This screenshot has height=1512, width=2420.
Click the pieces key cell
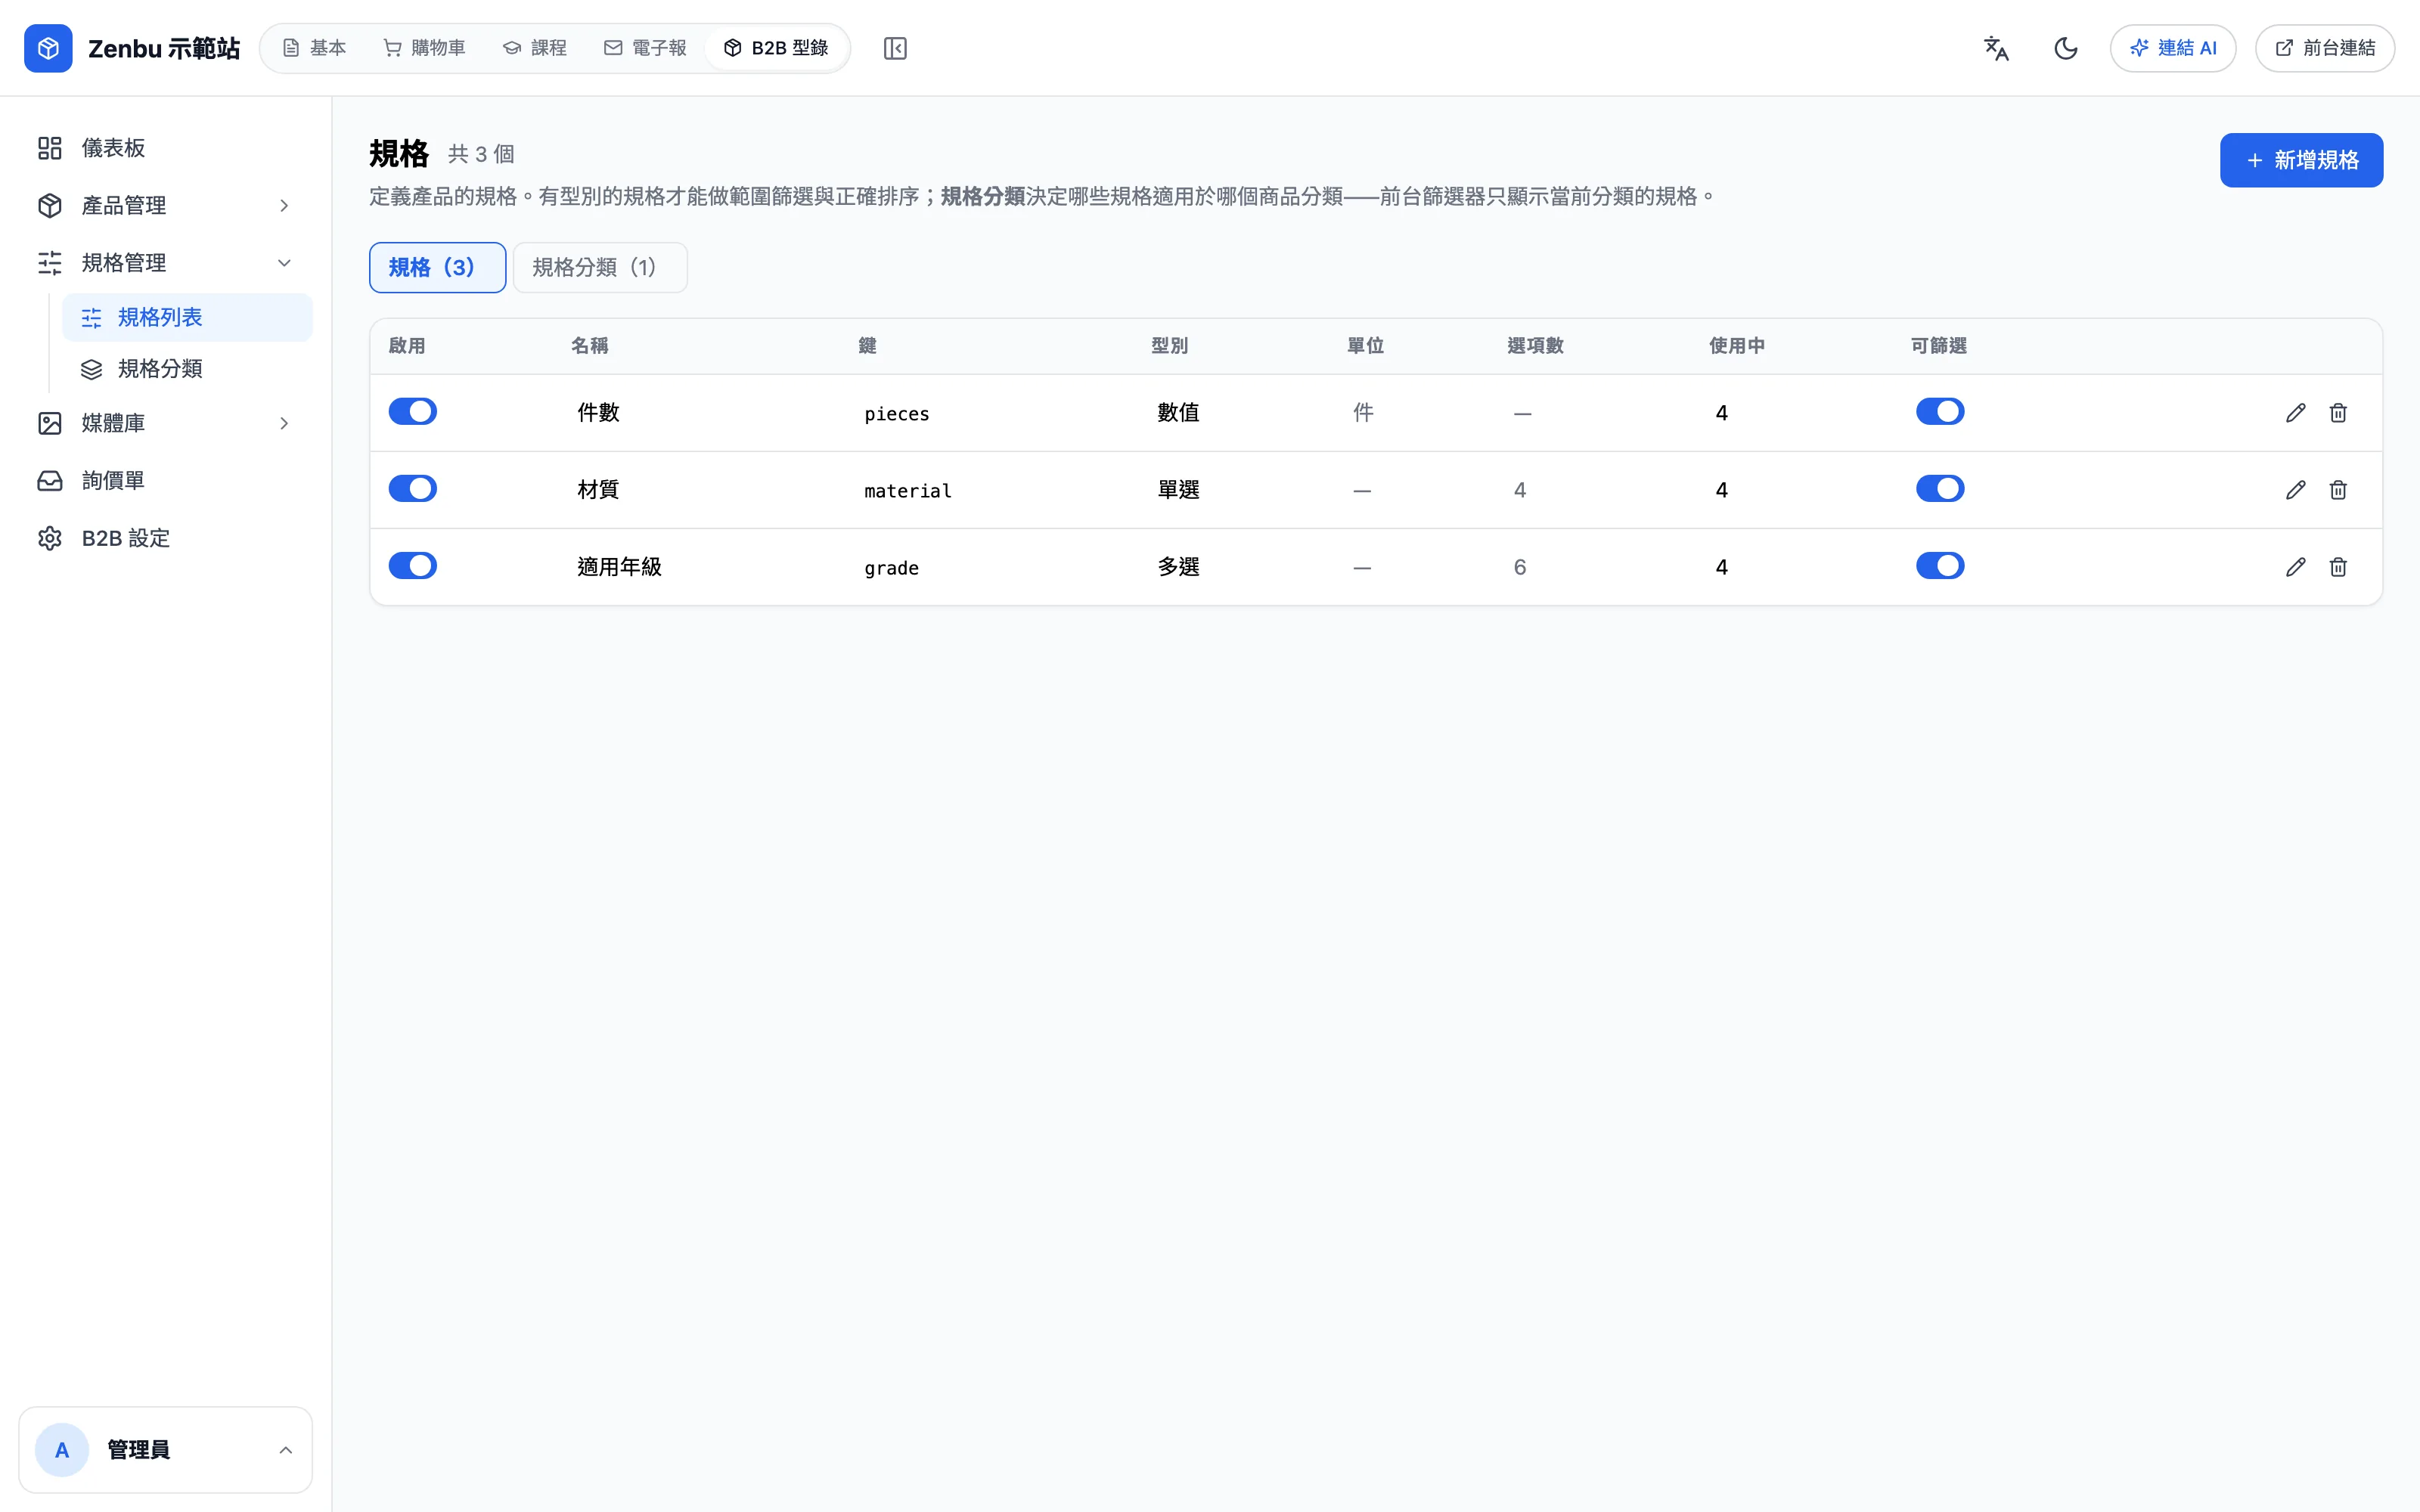897,414
